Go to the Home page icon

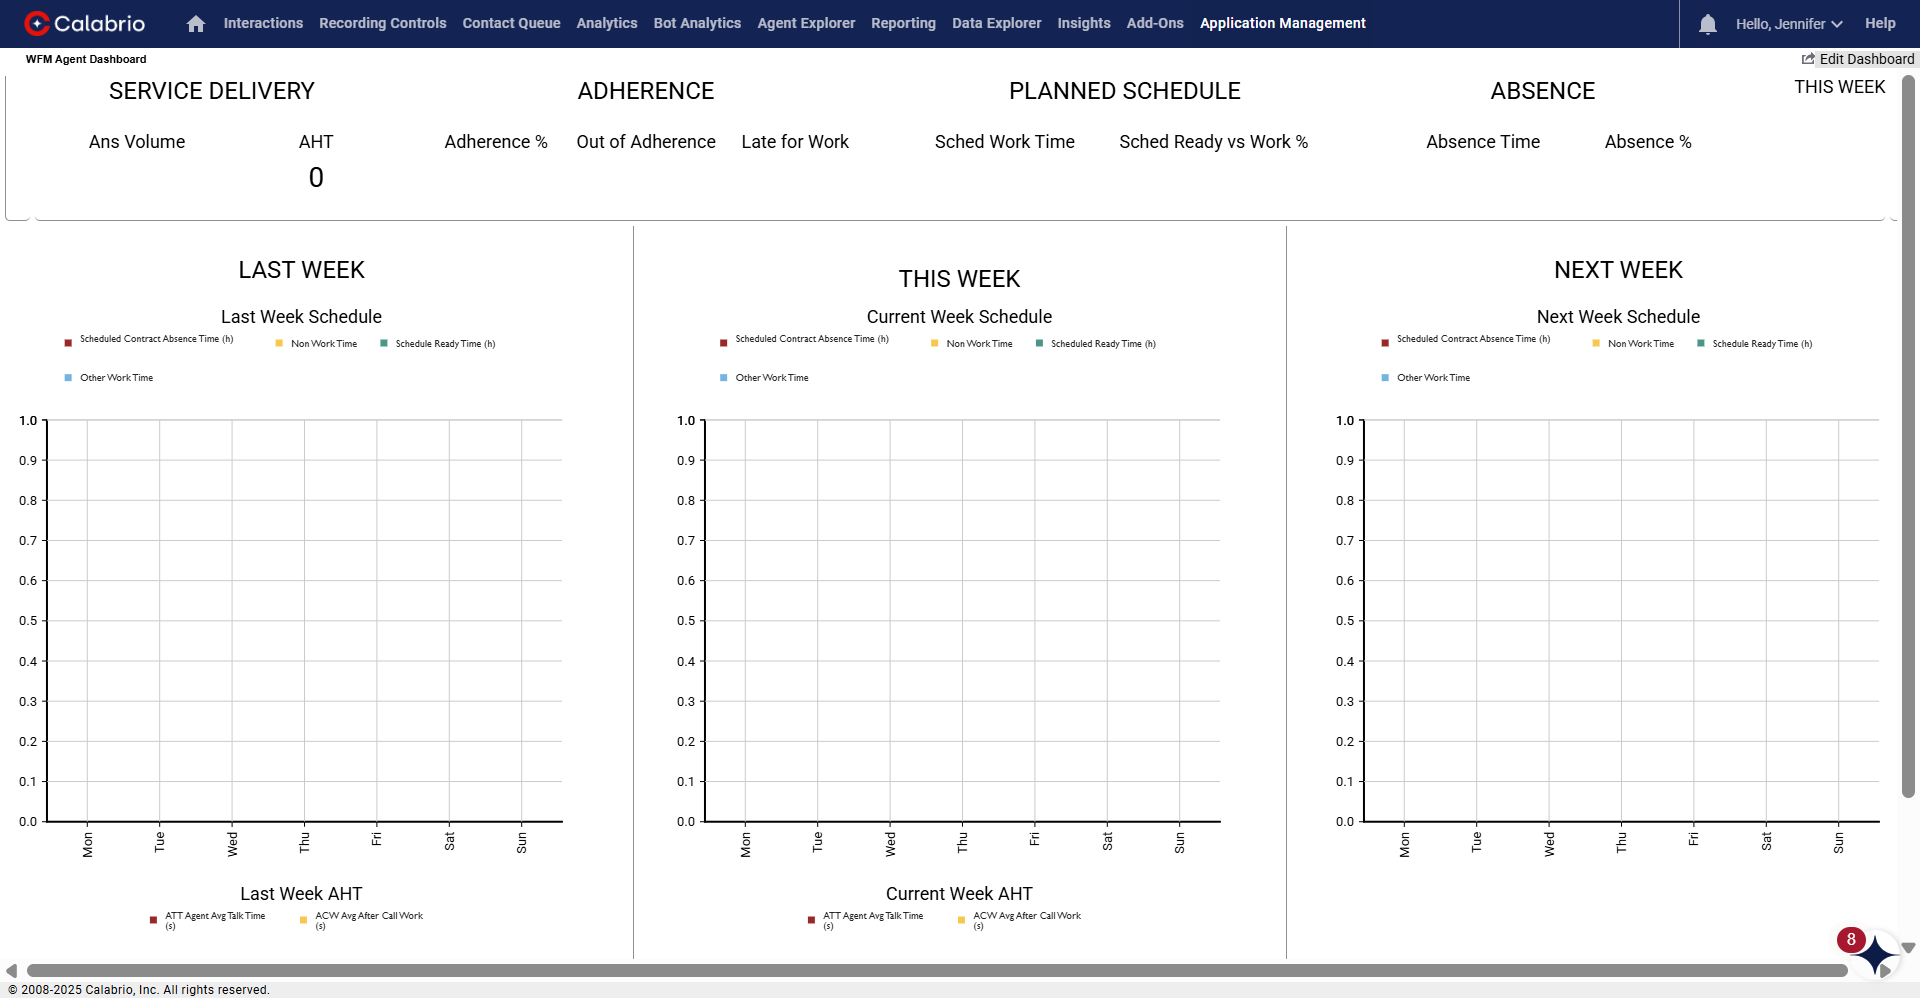[196, 24]
